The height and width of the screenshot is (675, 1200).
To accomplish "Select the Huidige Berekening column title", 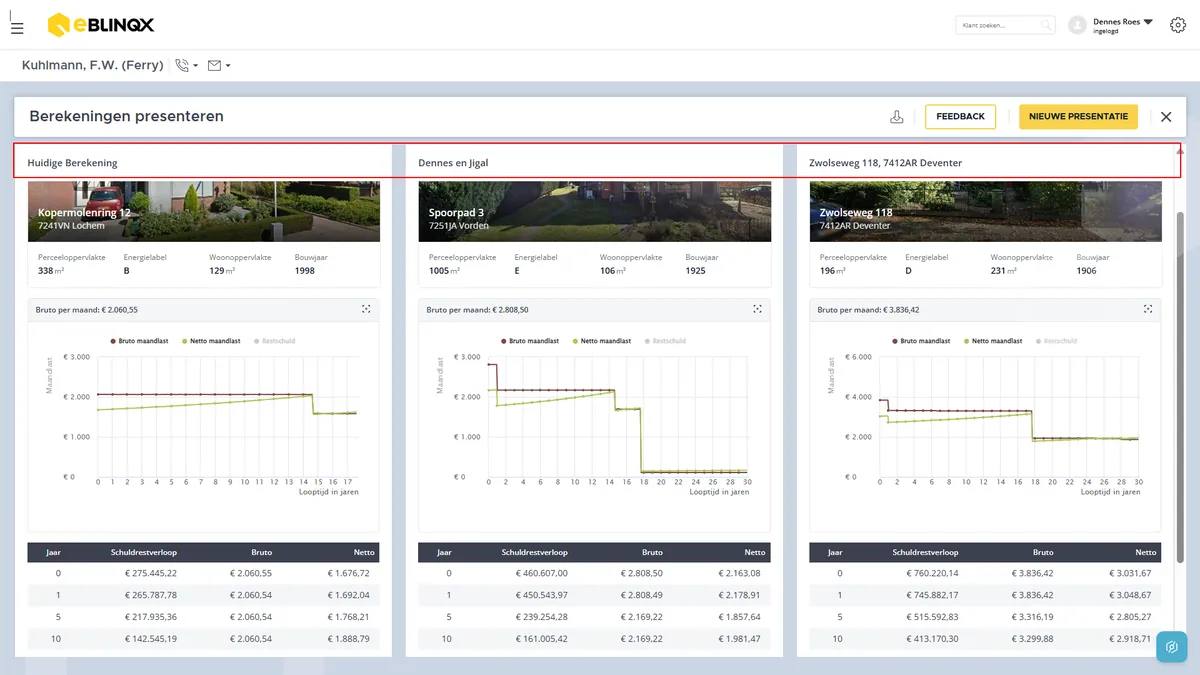I will 72,163.
